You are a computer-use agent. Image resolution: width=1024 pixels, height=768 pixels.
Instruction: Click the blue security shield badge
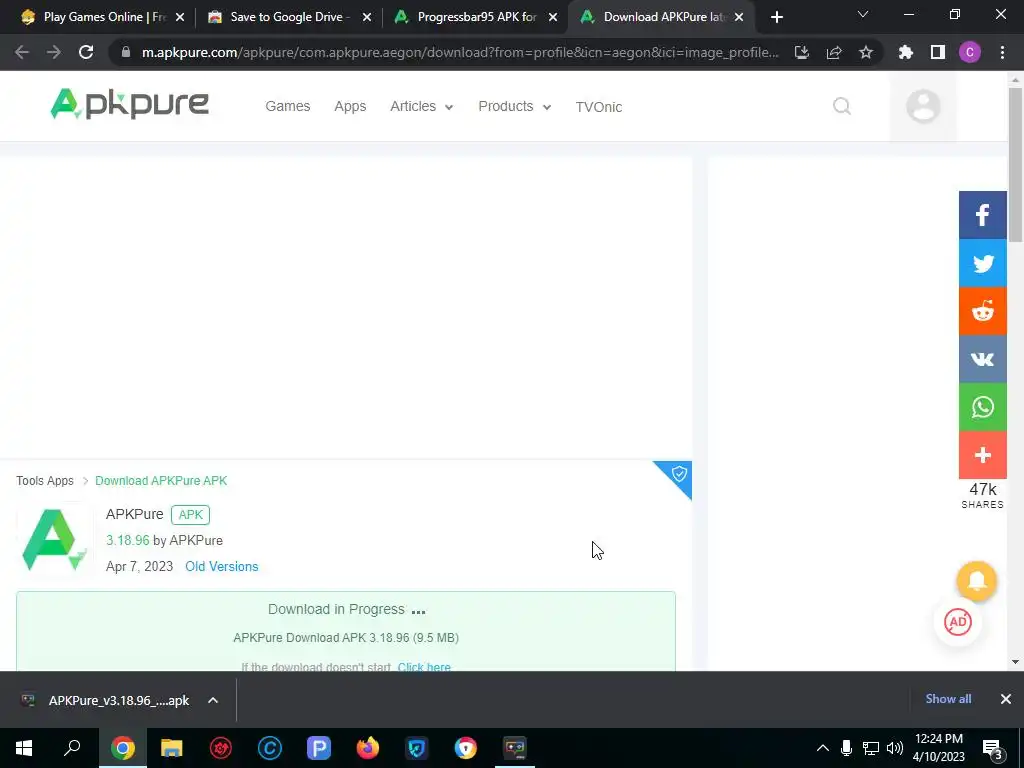point(678,475)
